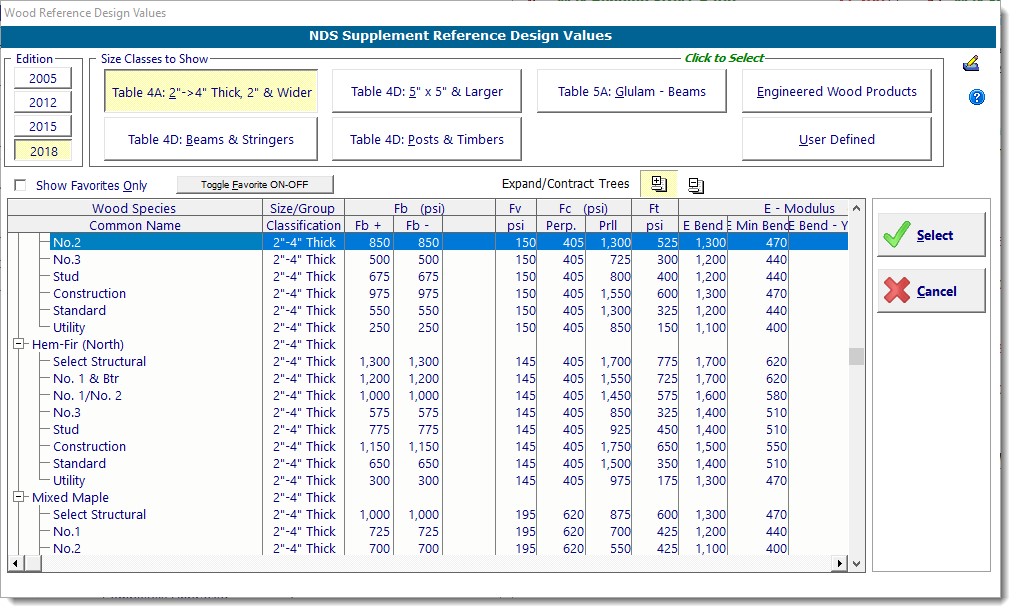Viewport: 1016px width, 613px height.
Task: Show Engineered Wood Products class
Action: click(836, 91)
